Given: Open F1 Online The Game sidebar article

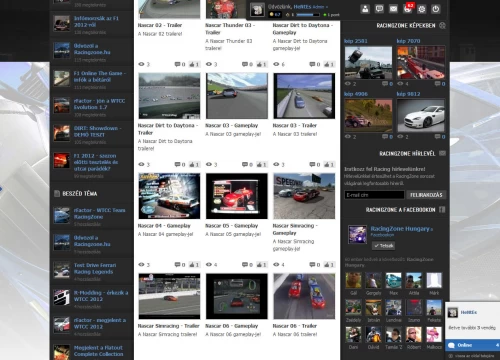Looking at the screenshot, I should tap(100, 76).
